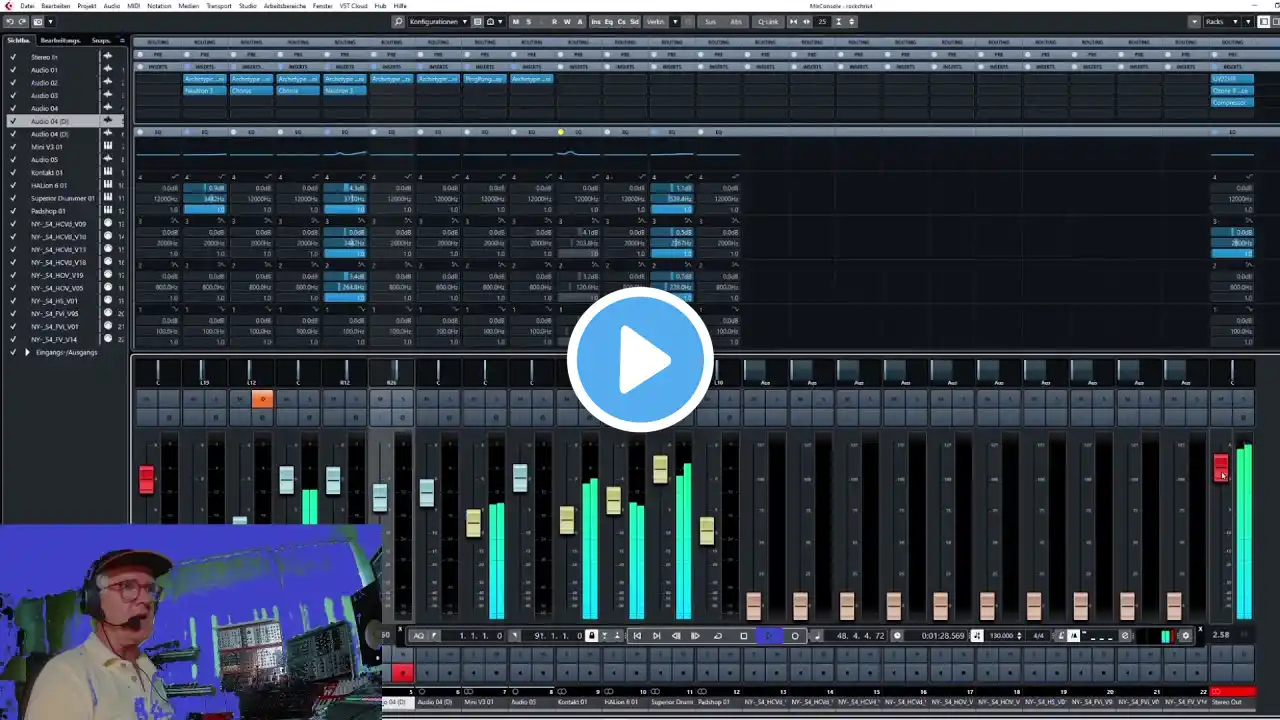Start playback with the transport play button
Viewport: 1280px width, 720px height.
coord(769,635)
